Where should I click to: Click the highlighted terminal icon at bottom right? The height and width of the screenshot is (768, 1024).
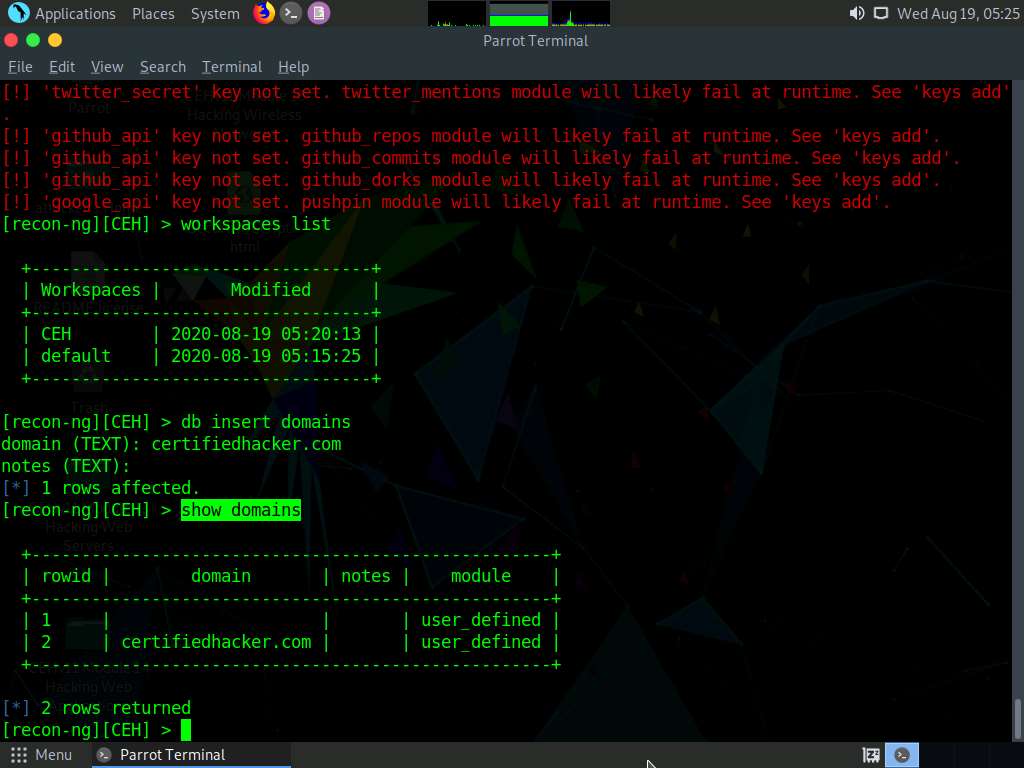[x=902, y=755]
